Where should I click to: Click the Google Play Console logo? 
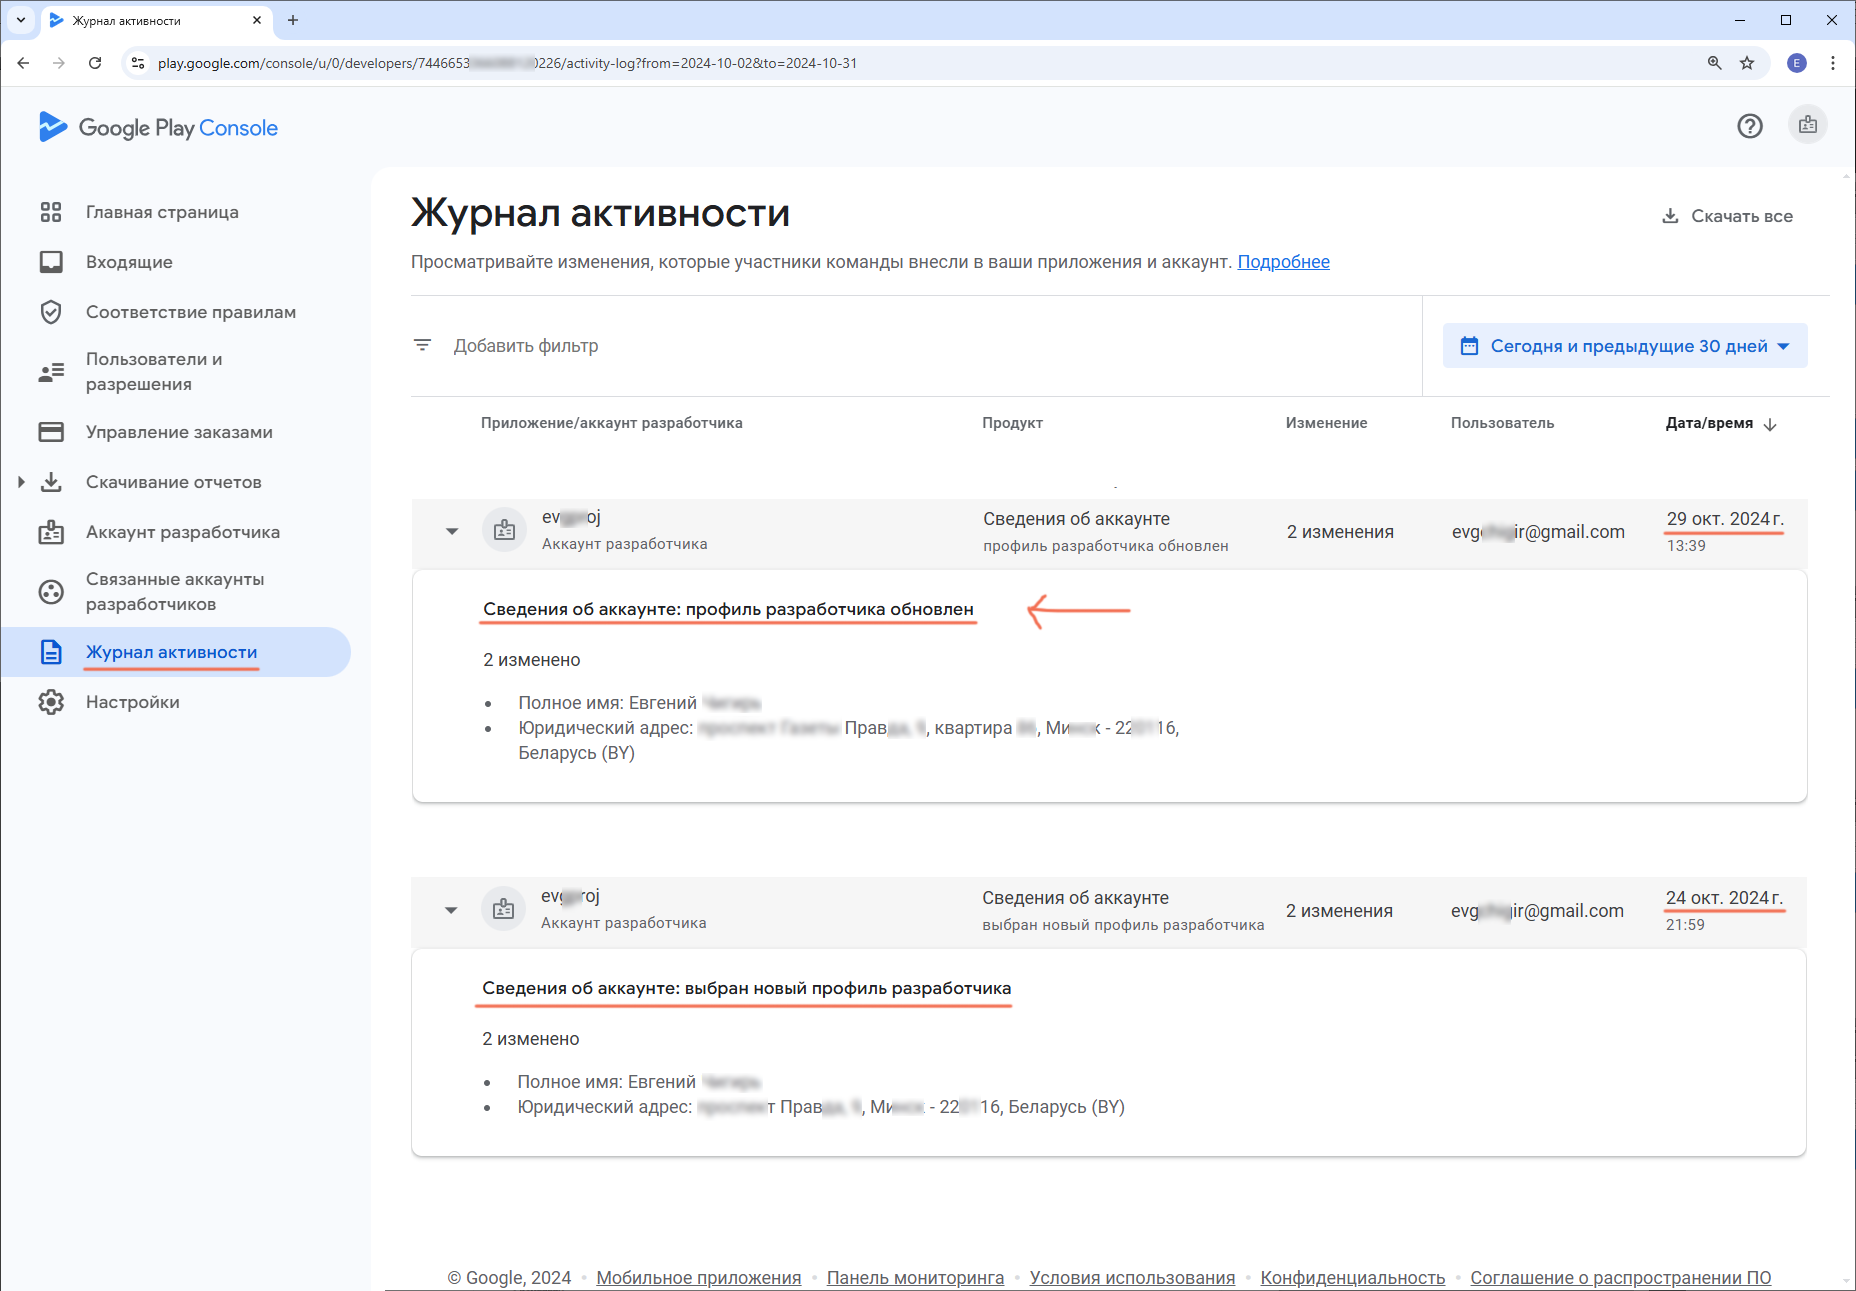(x=158, y=128)
